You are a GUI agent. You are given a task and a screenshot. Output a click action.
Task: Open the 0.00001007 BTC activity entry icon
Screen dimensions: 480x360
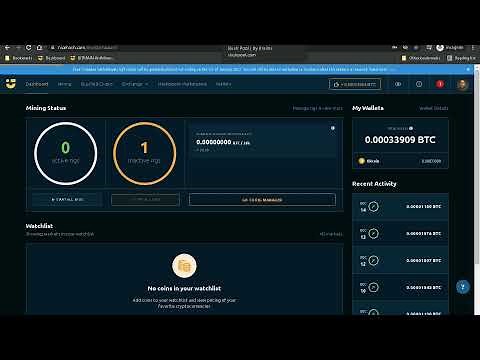tap(373, 260)
